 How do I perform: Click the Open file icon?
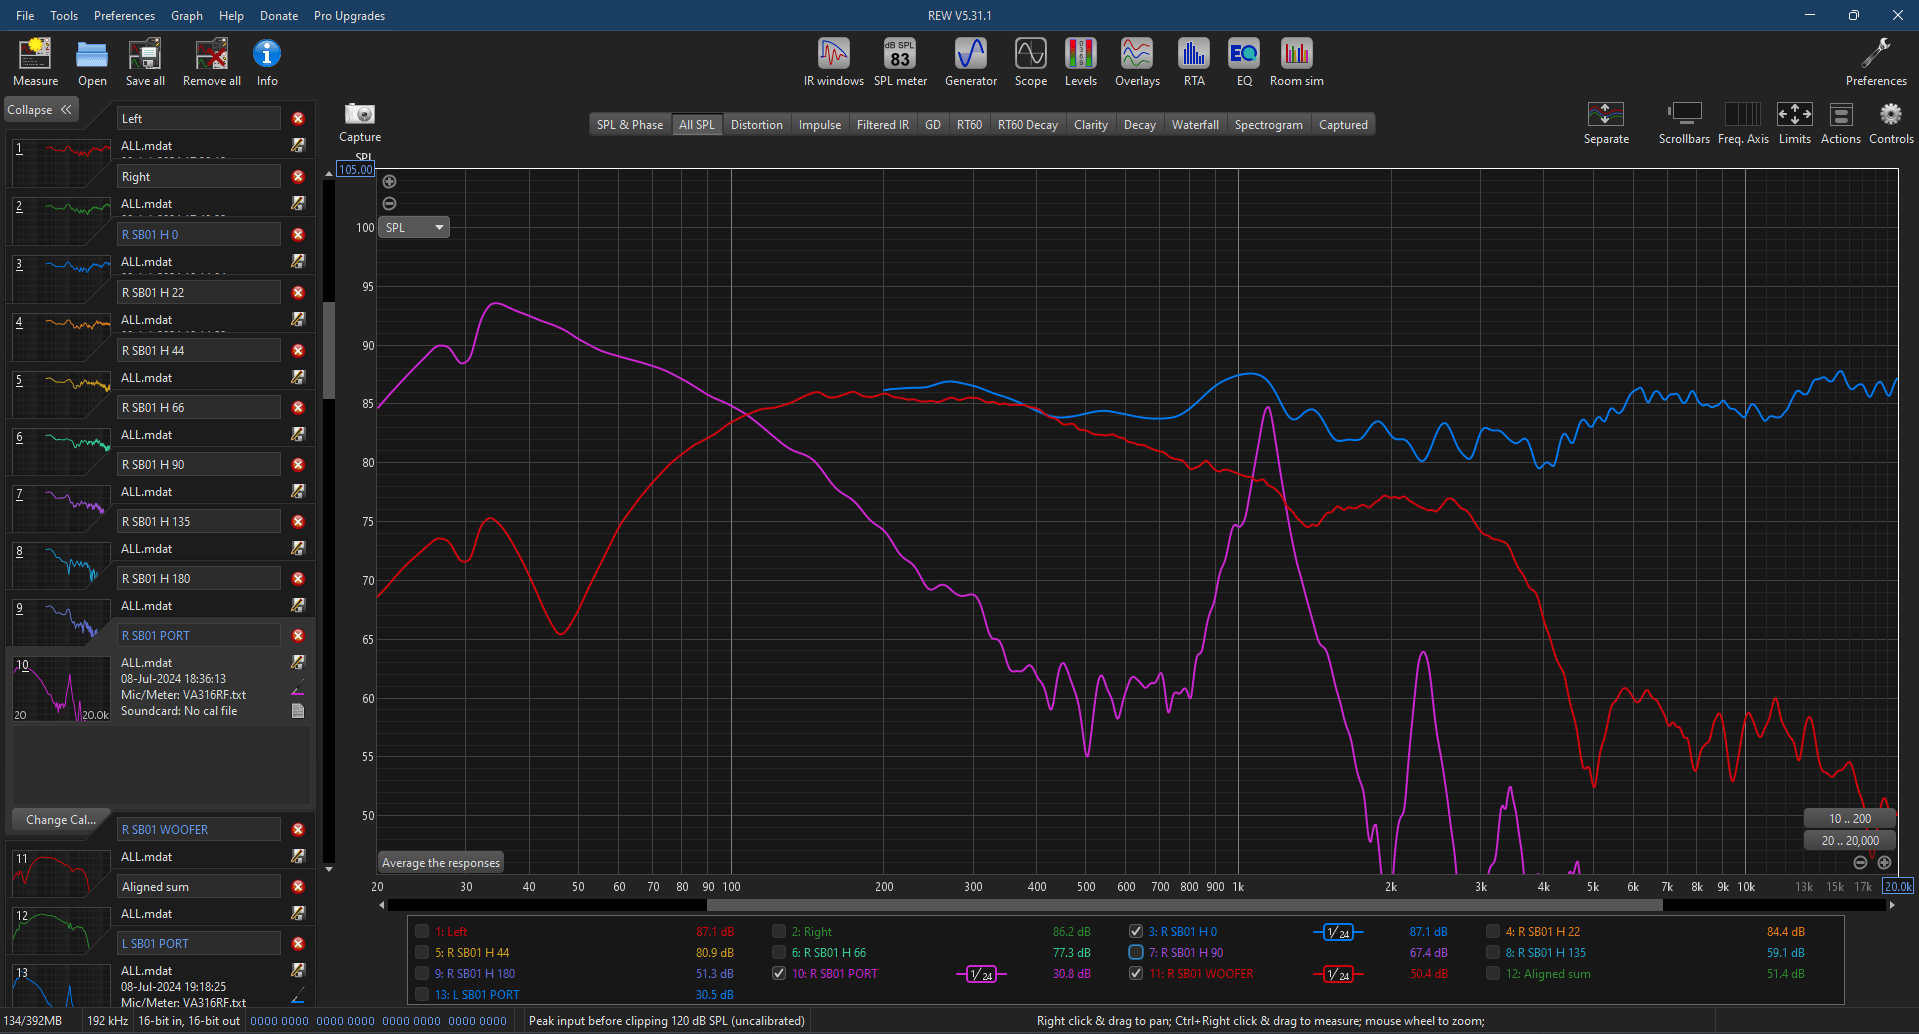pyautogui.click(x=92, y=62)
